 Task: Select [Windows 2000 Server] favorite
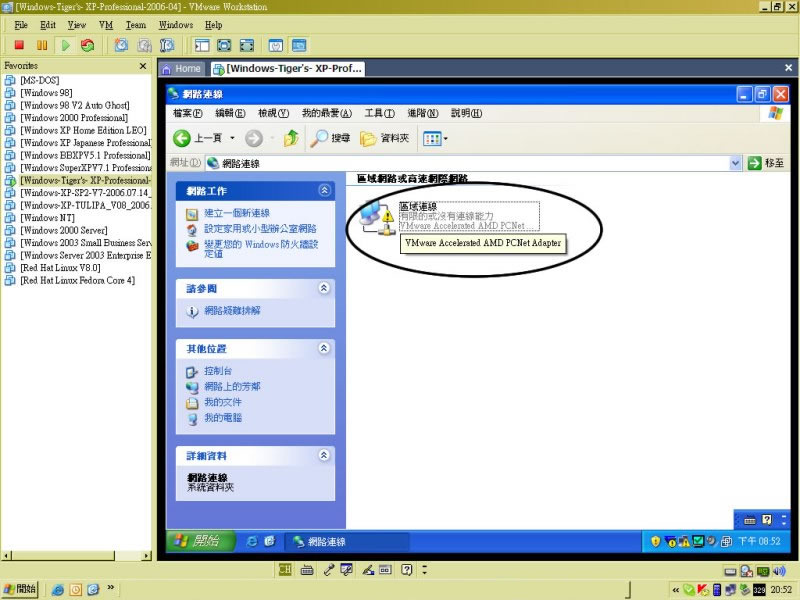pos(64,230)
